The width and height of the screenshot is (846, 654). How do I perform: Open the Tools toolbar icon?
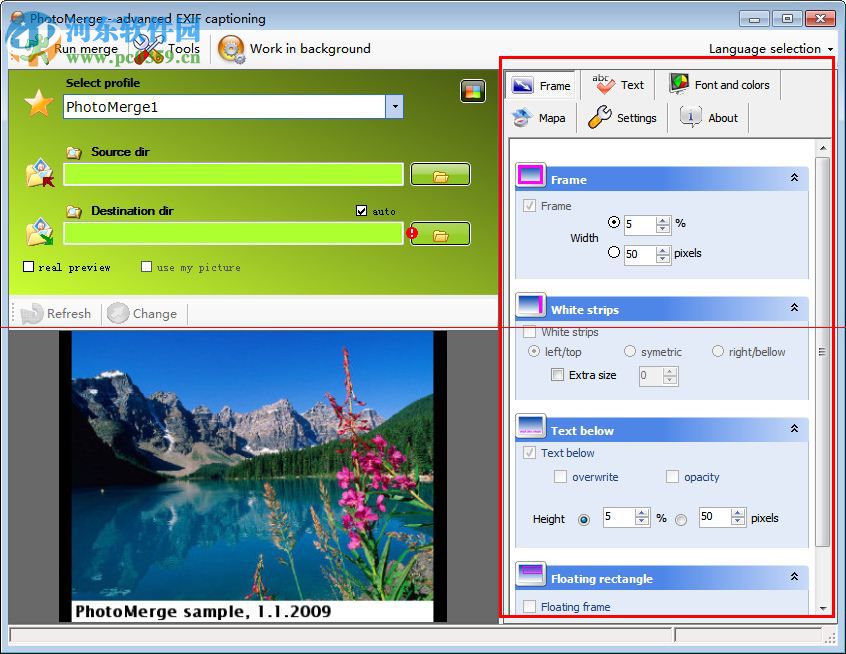[x=148, y=49]
